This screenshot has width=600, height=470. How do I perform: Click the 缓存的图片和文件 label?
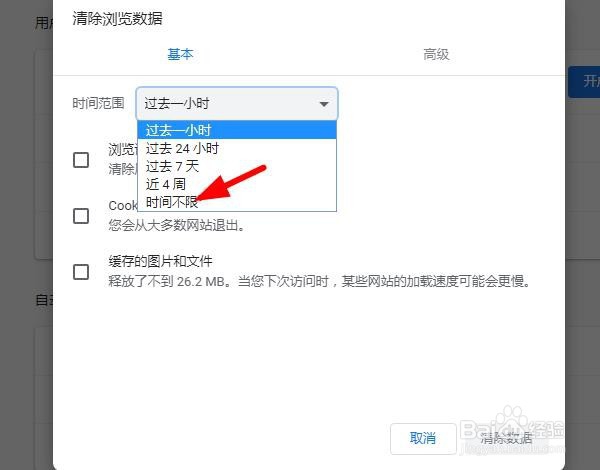pos(160,261)
